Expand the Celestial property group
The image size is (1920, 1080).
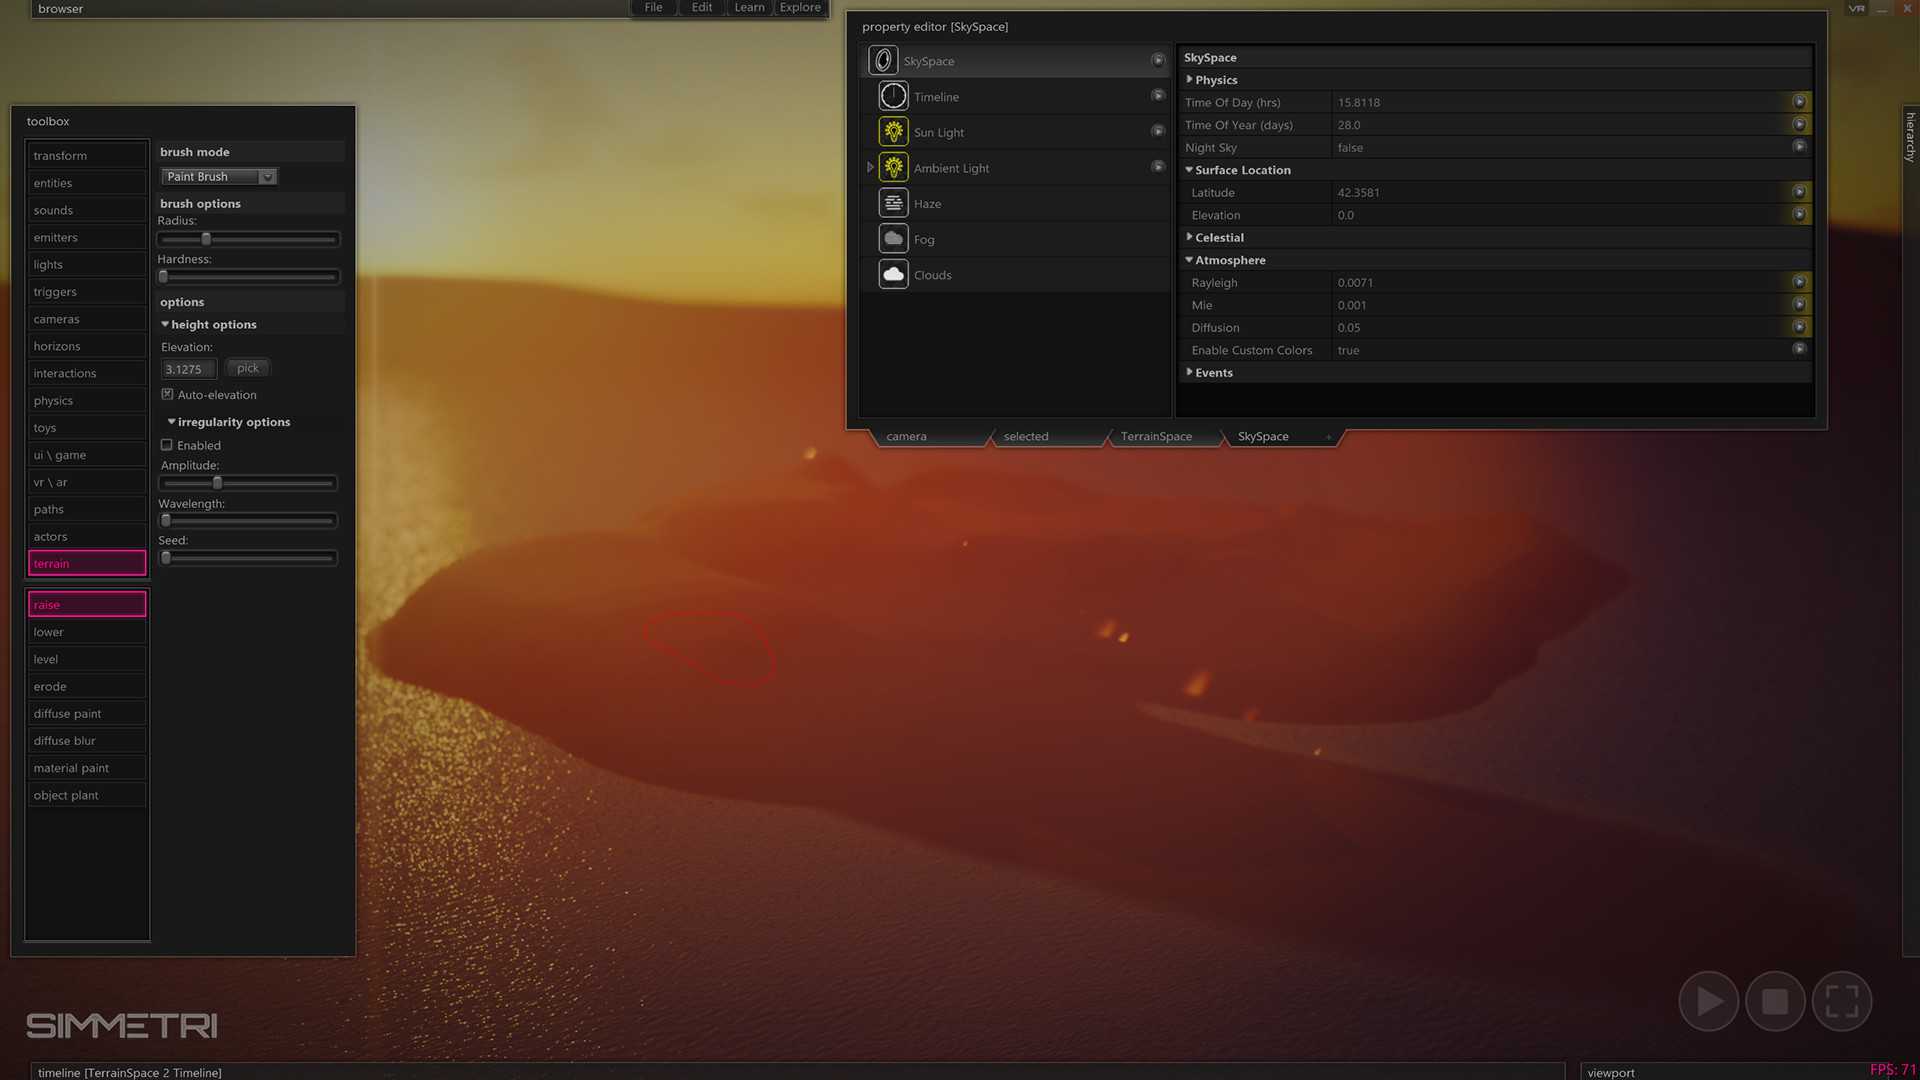pyautogui.click(x=1189, y=237)
